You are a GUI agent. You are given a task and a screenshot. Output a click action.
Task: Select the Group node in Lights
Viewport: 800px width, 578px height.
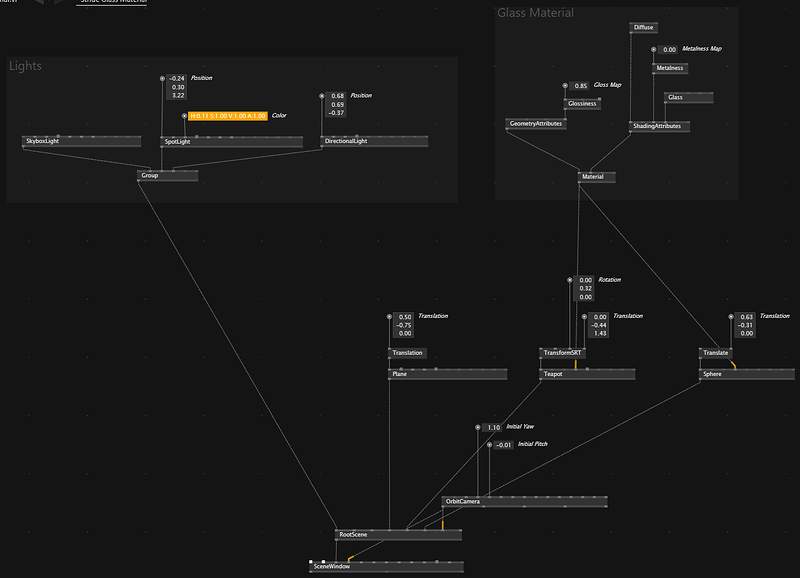tap(167, 175)
